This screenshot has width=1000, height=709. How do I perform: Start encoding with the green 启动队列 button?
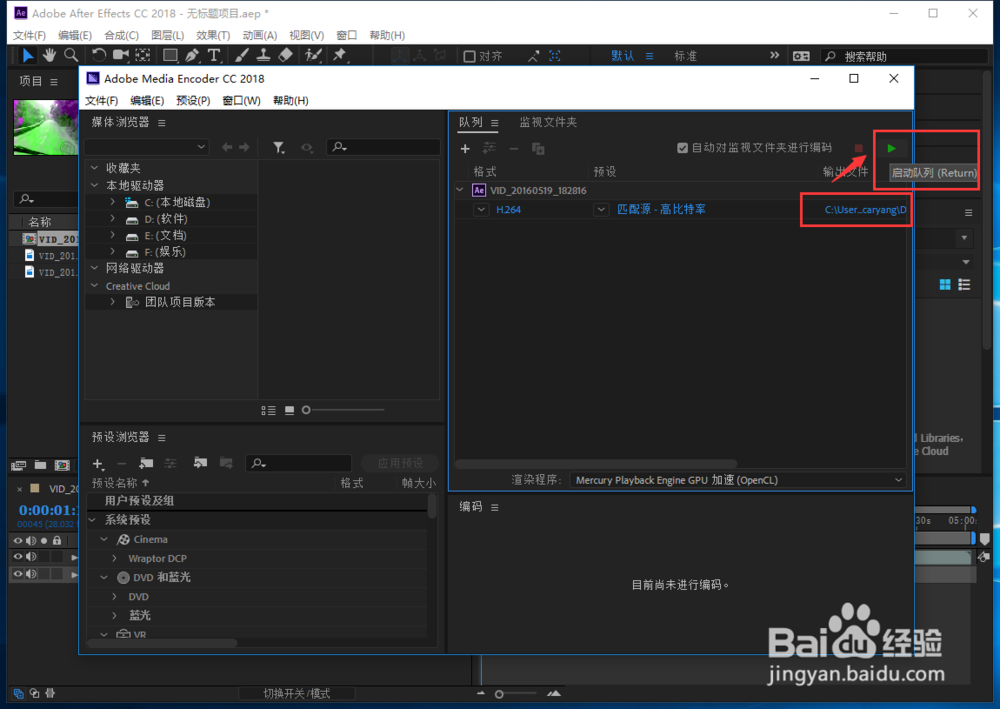[x=891, y=147]
